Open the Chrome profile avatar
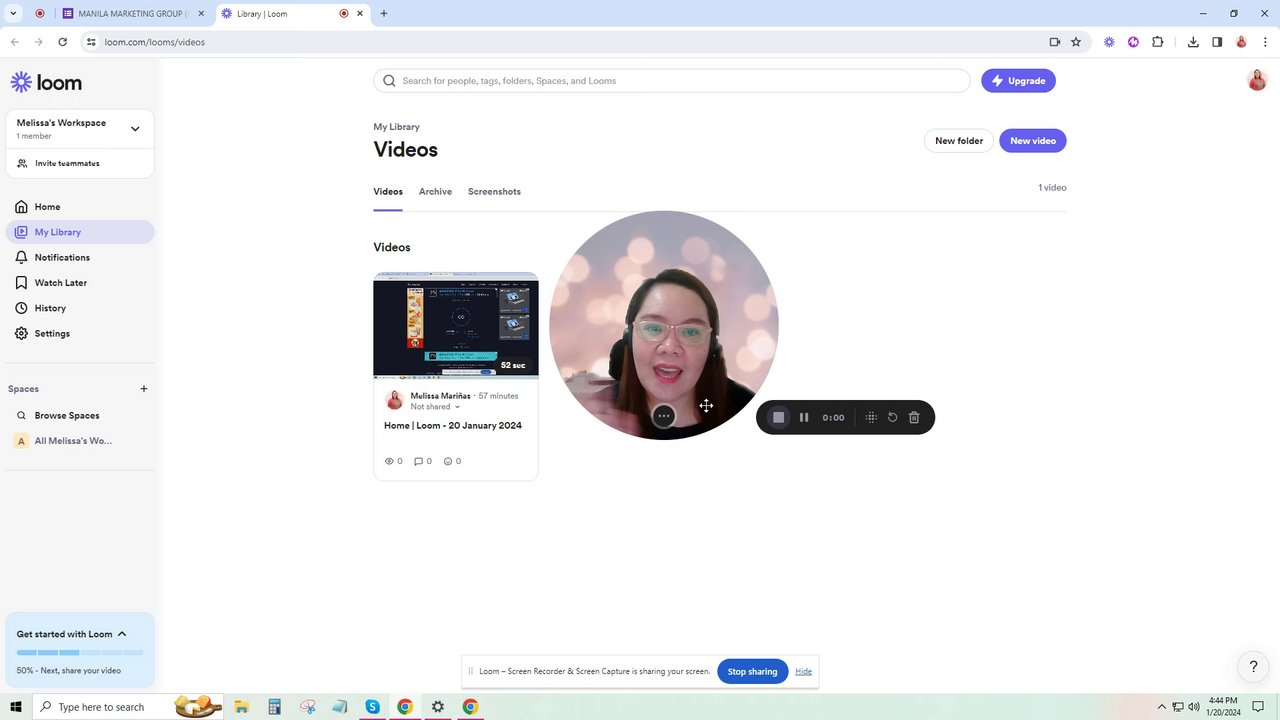1280x720 pixels. point(1241,42)
